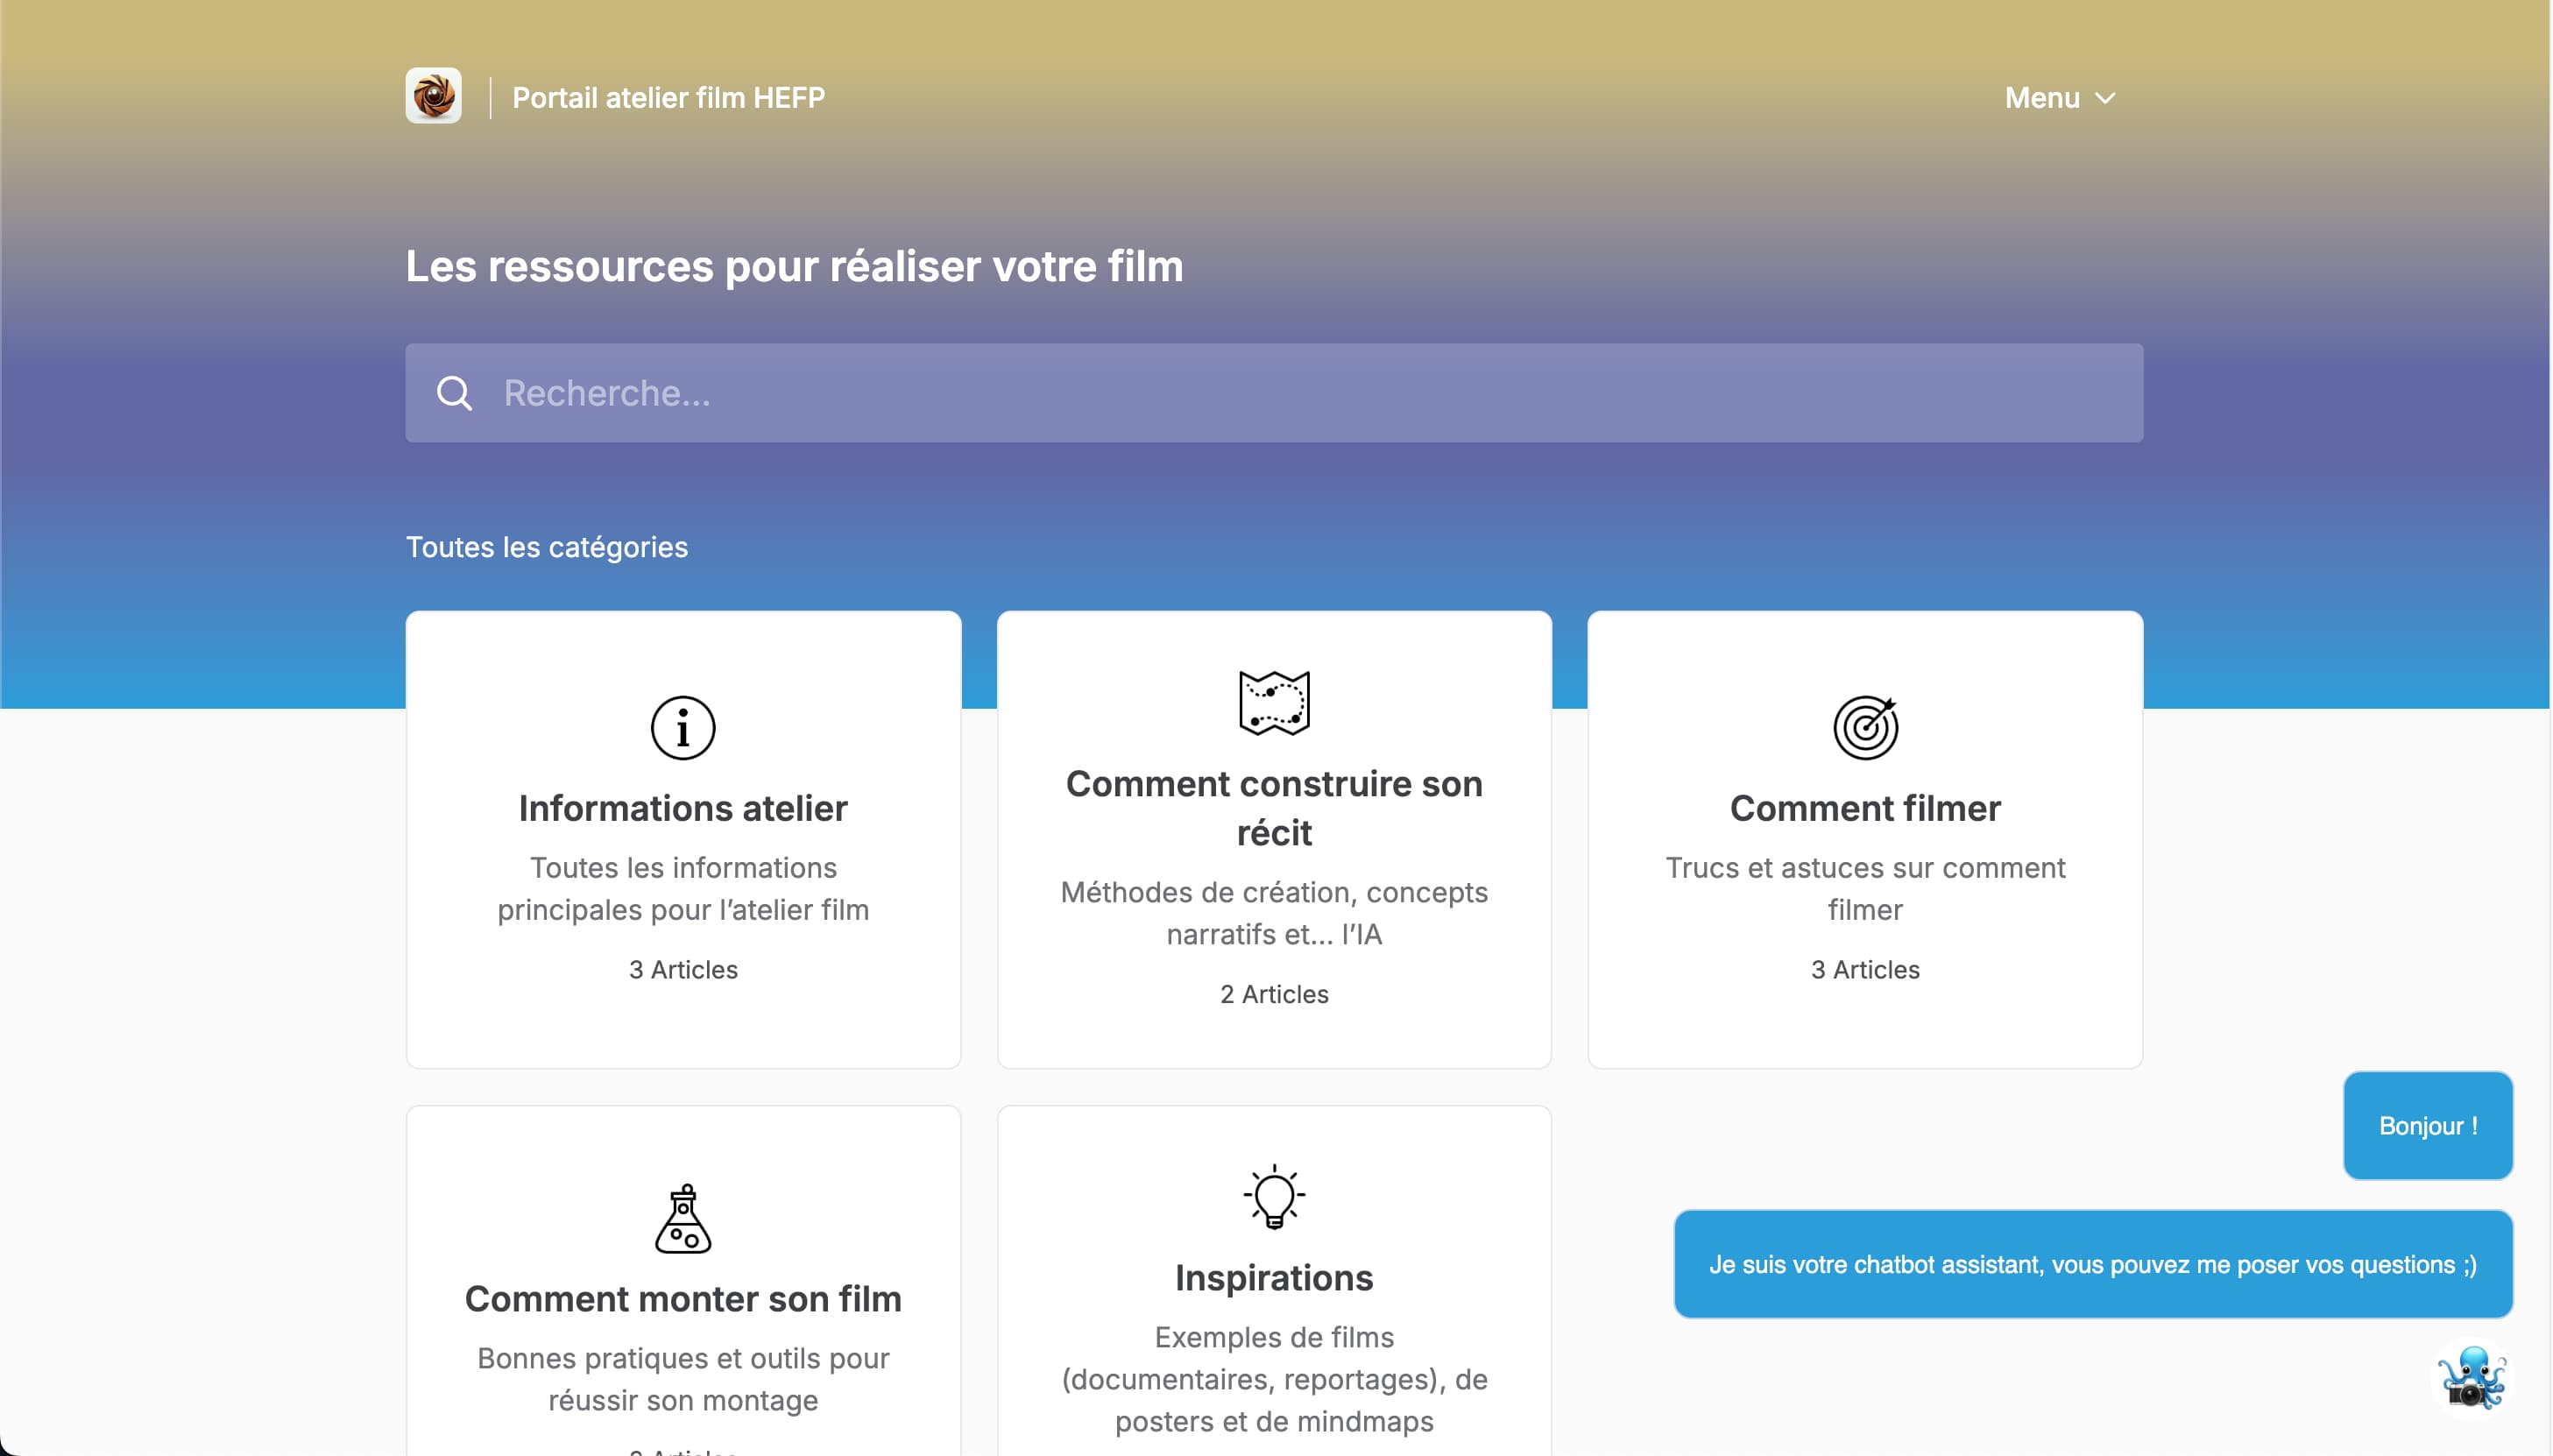Open the Inspirations category title
2553x1456 pixels.
(x=1273, y=1277)
